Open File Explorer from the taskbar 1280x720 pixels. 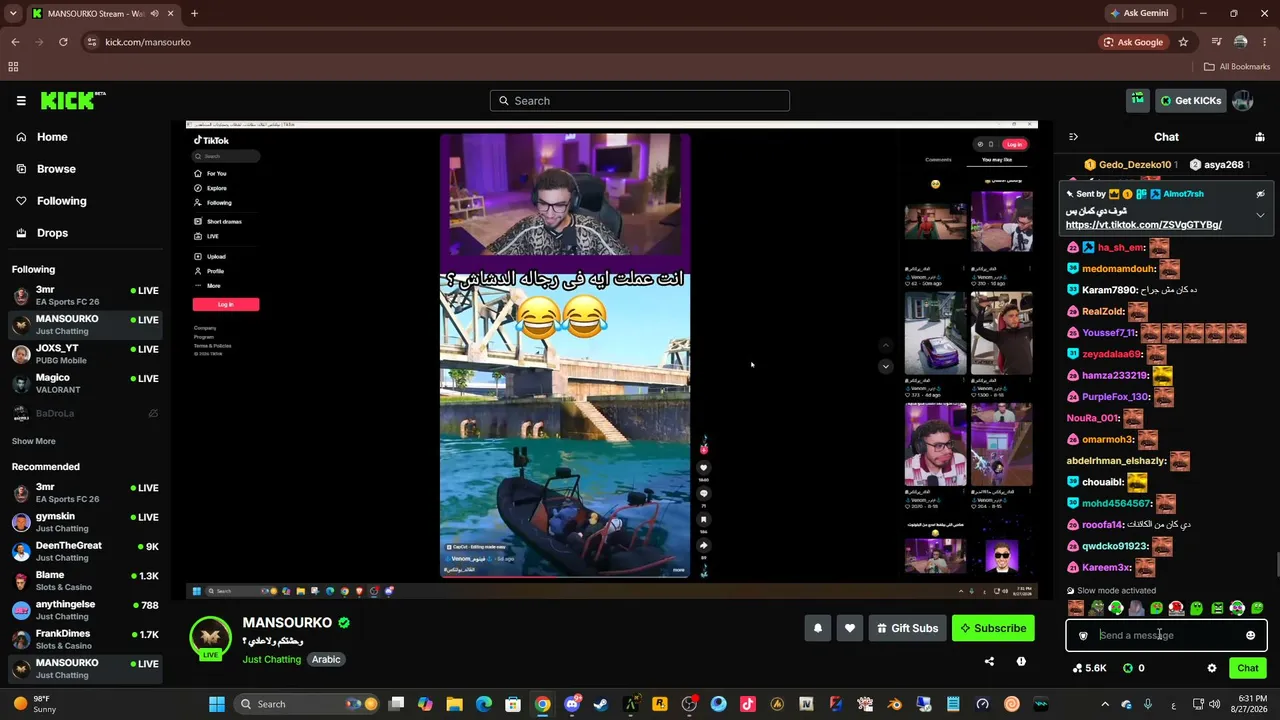coord(455,704)
